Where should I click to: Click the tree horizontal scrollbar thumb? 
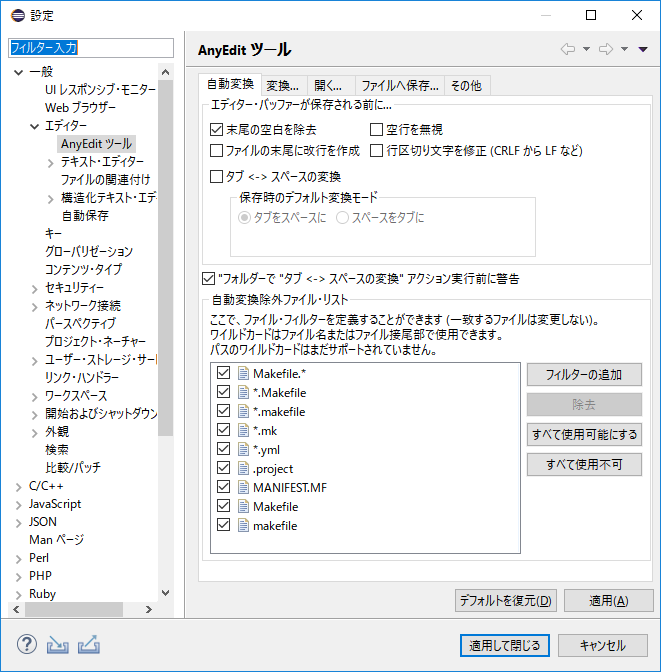[x=74, y=609]
